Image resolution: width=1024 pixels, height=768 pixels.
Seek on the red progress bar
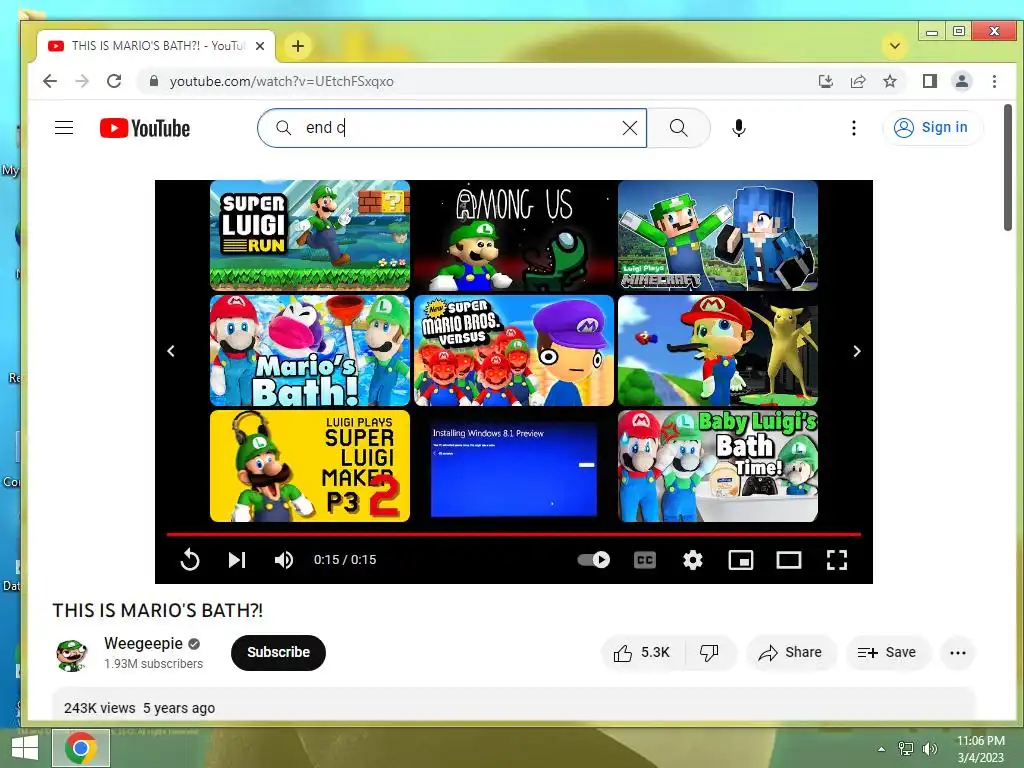pyautogui.click(x=513, y=534)
